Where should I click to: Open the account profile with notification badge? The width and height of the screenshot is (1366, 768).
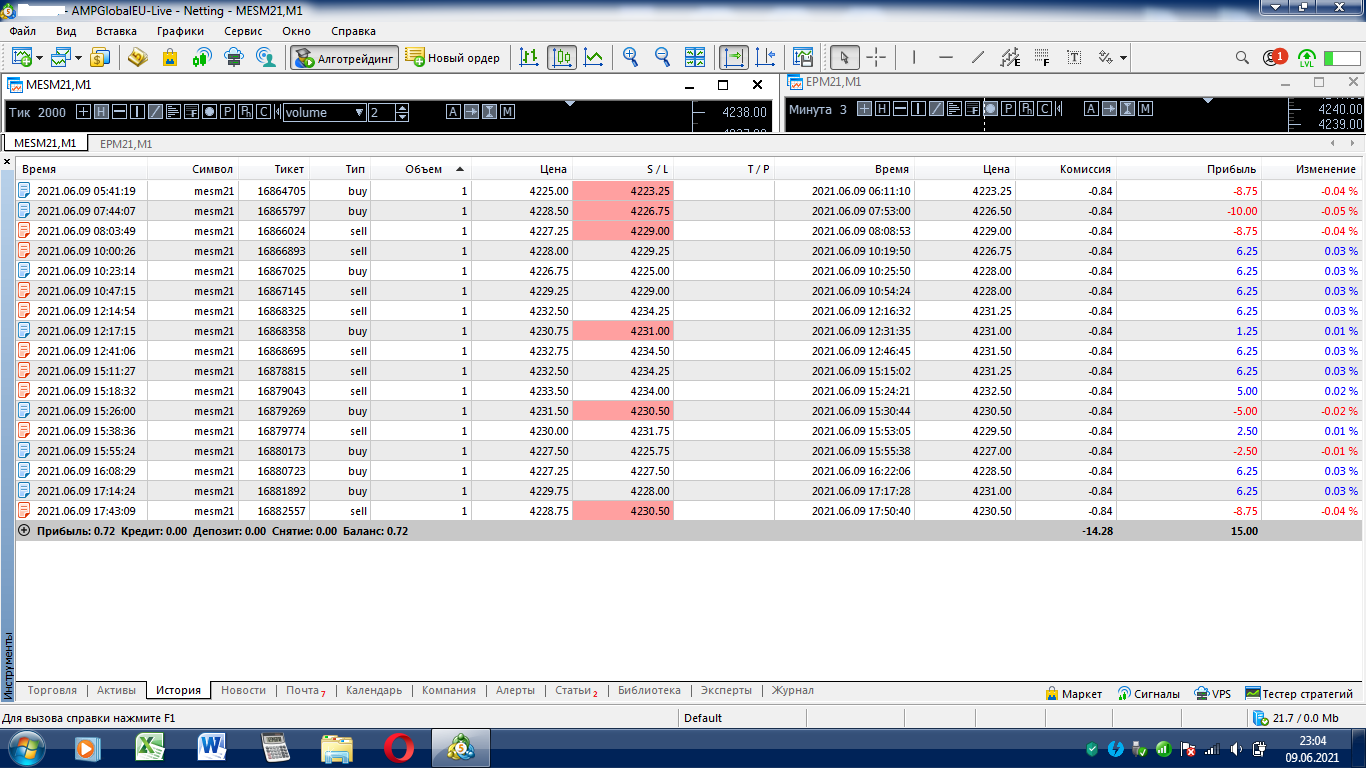(1274, 57)
